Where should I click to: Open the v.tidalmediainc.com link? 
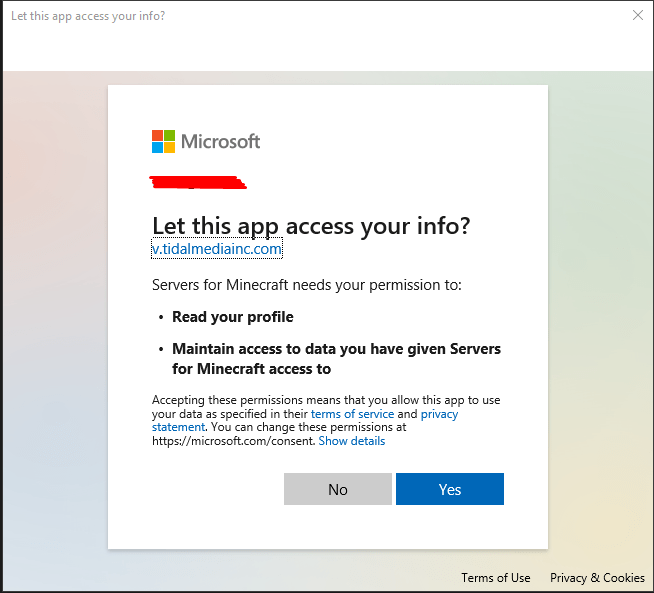217,248
